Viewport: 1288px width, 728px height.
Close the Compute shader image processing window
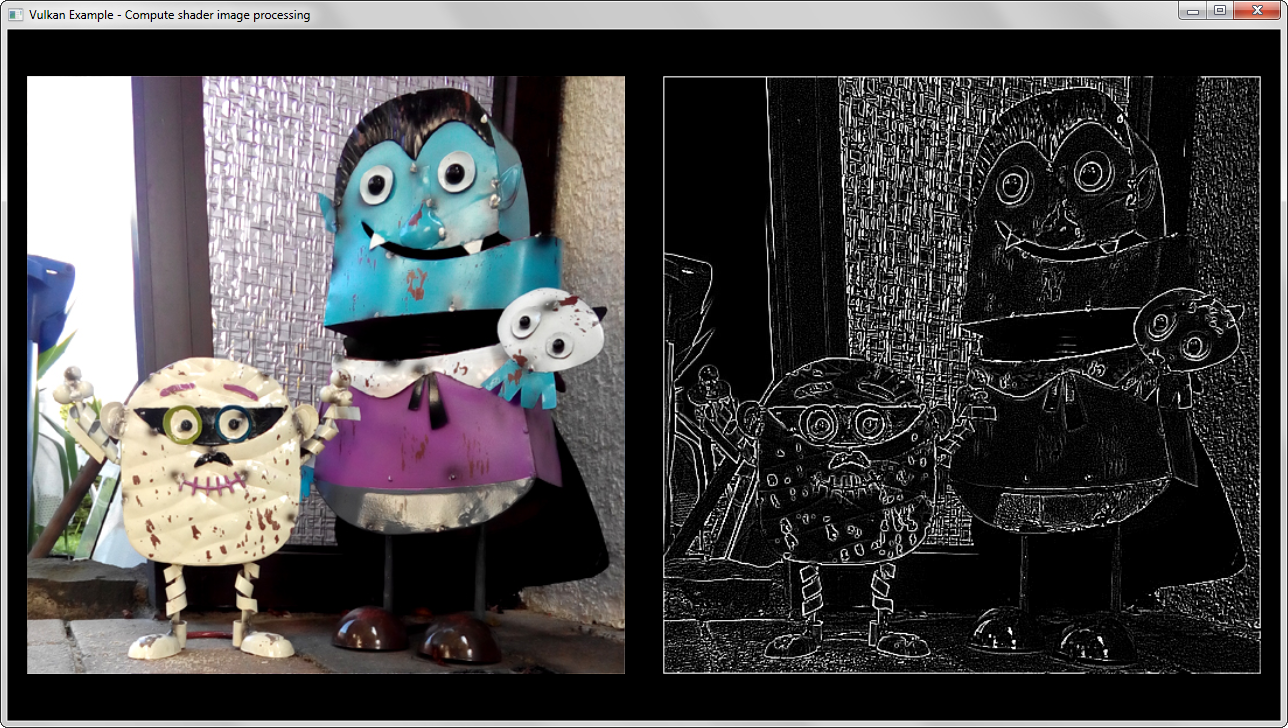tap(1257, 11)
